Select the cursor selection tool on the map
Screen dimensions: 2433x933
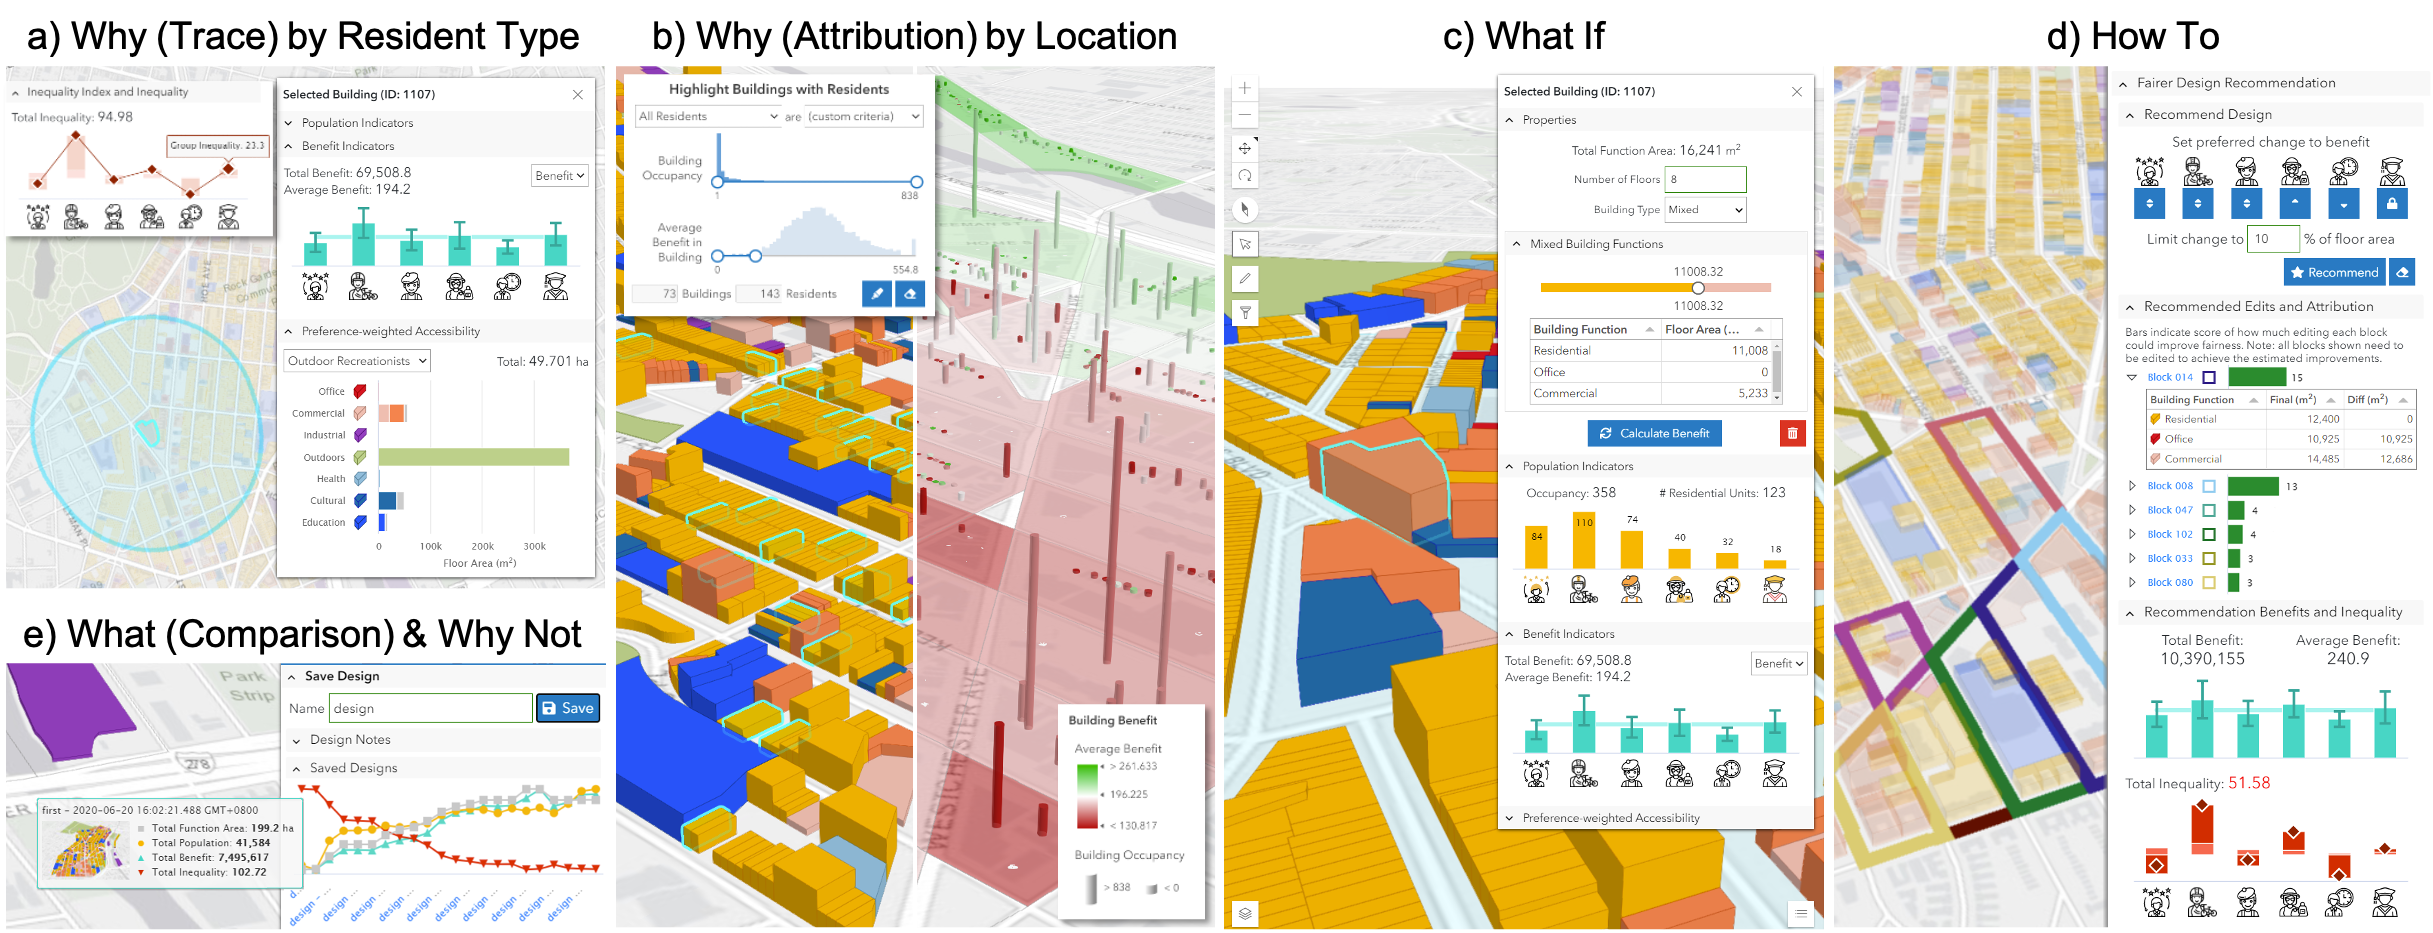[x=1244, y=244]
